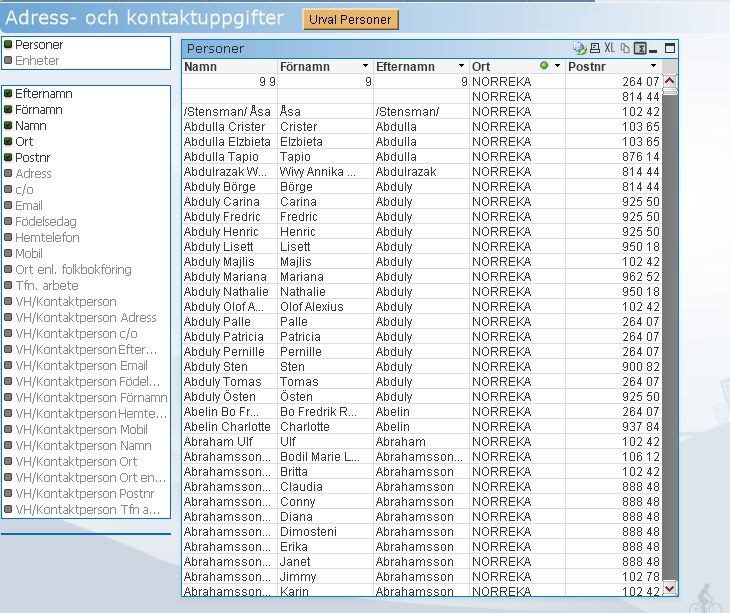Deselect the Namn field
The height and width of the screenshot is (613, 730).
pos(25,126)
